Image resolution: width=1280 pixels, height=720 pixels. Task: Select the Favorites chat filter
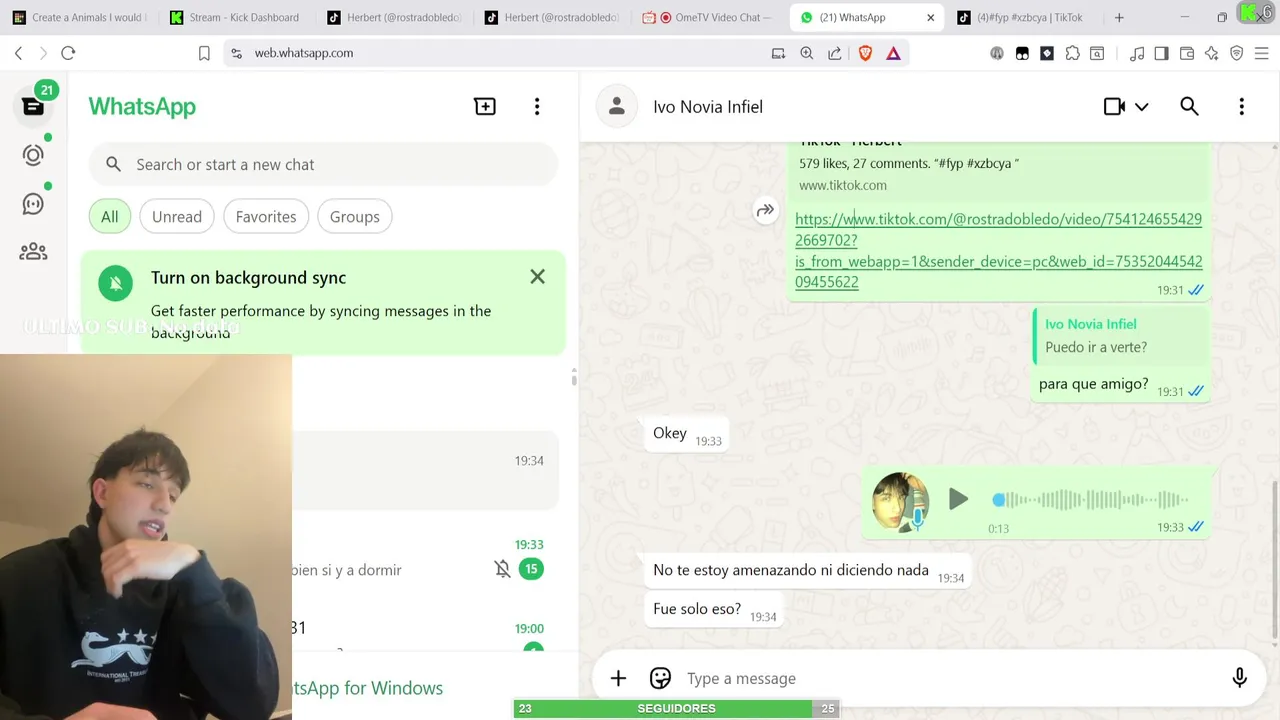[266, 216]
